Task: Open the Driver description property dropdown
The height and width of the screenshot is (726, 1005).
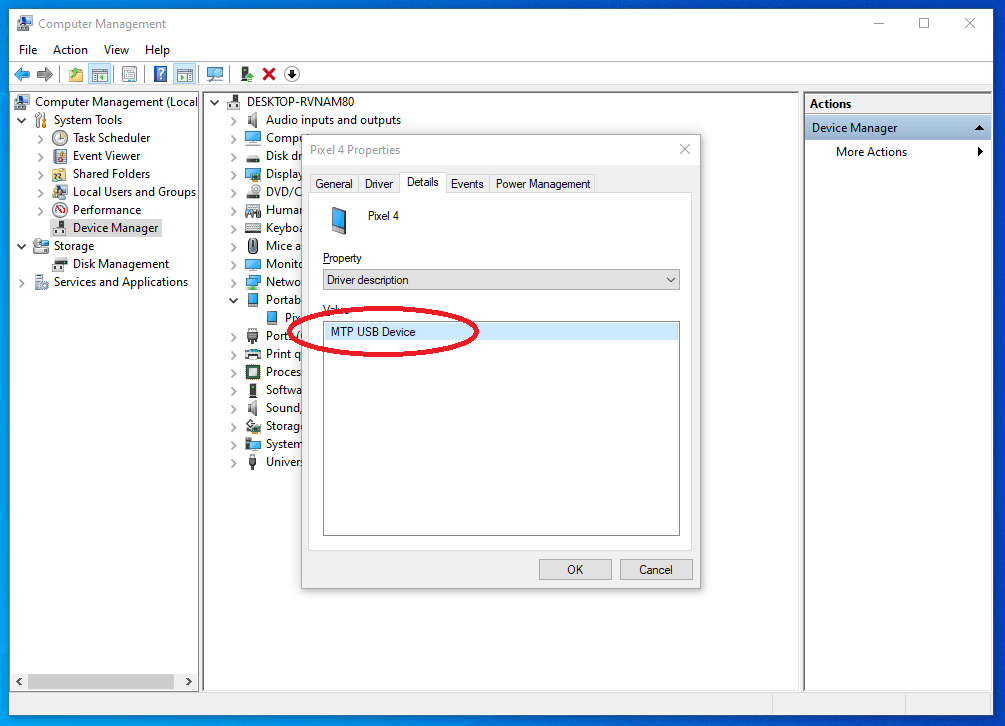Action: [501, 280]
